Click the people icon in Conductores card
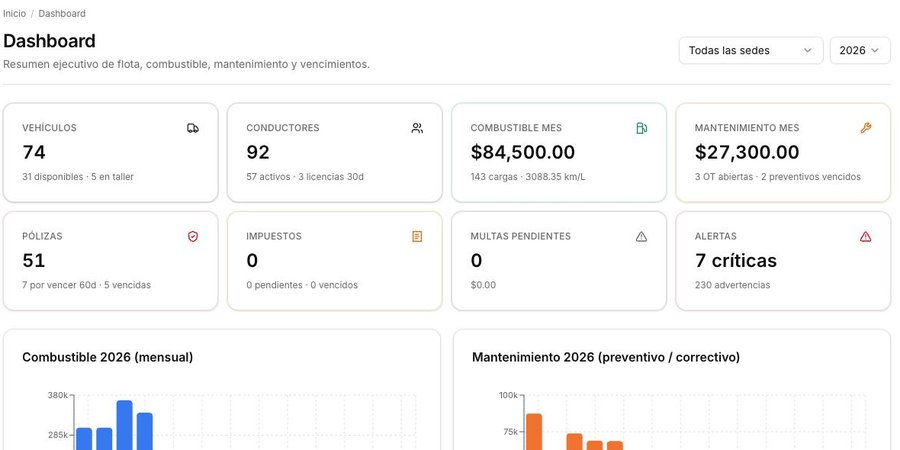 (x=417, y=128)
